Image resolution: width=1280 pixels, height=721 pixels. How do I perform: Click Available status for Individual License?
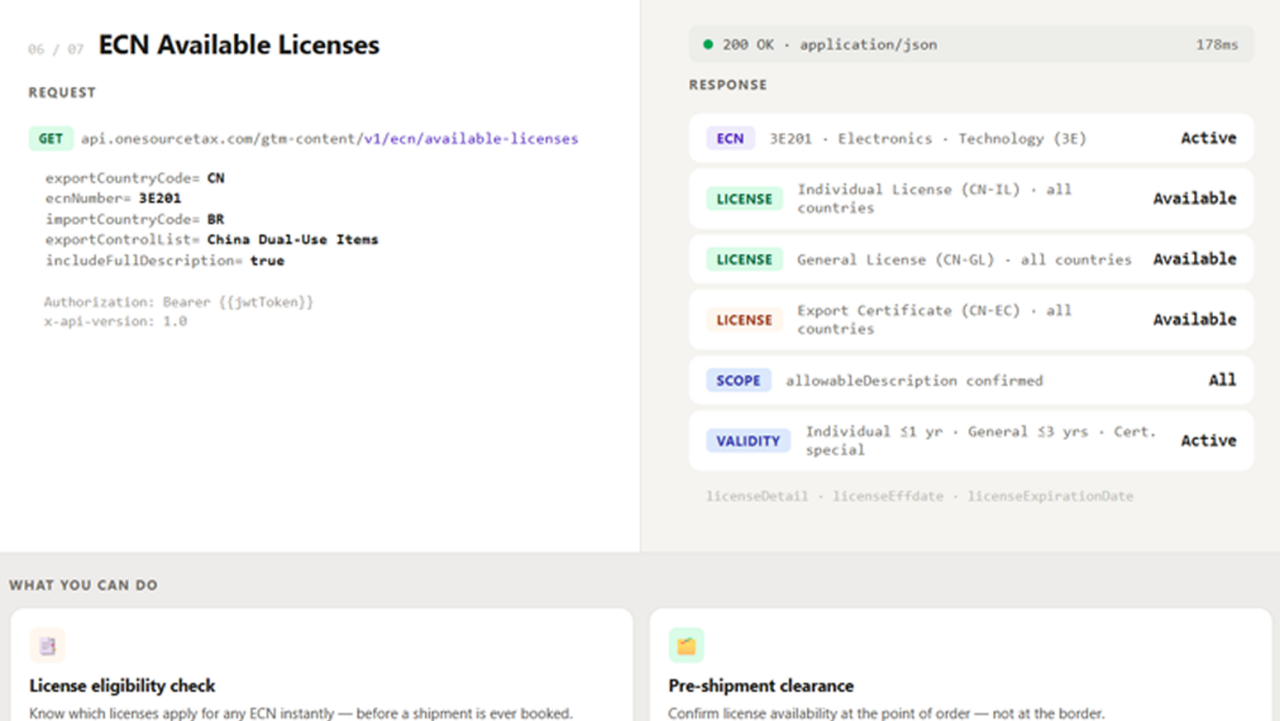coord(1195,198)
